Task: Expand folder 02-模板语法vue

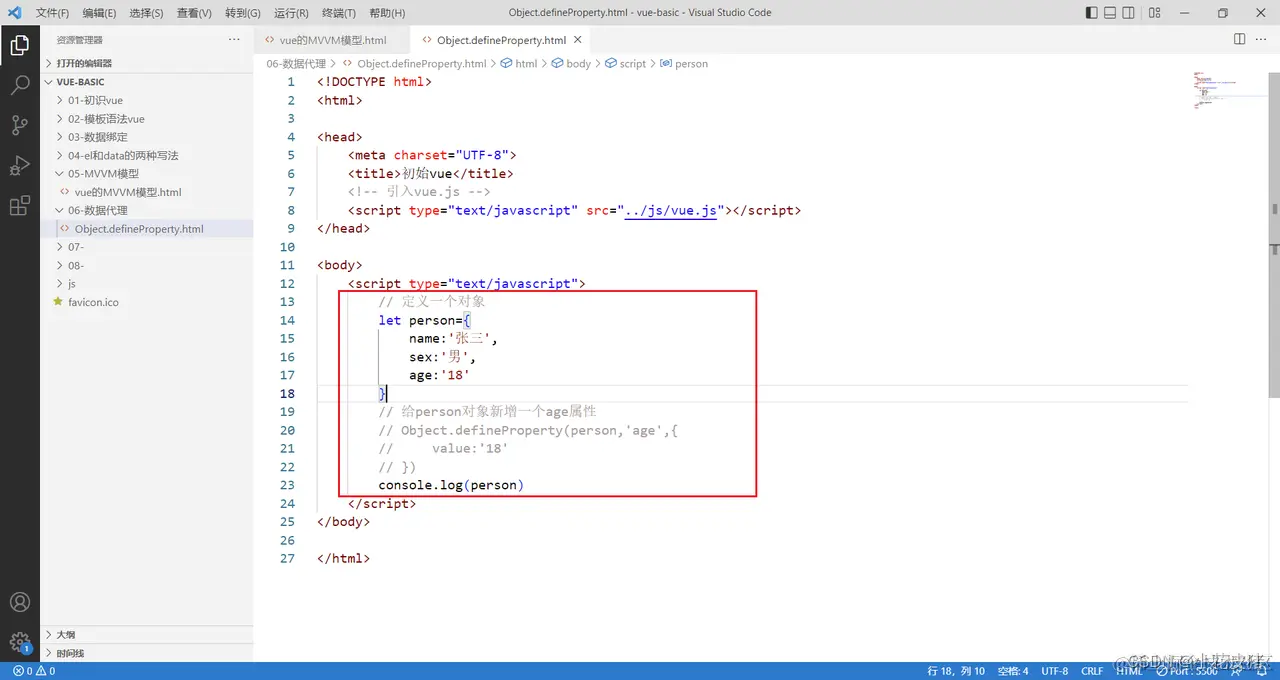Action: pyautogui.click(x=147, y=119)
